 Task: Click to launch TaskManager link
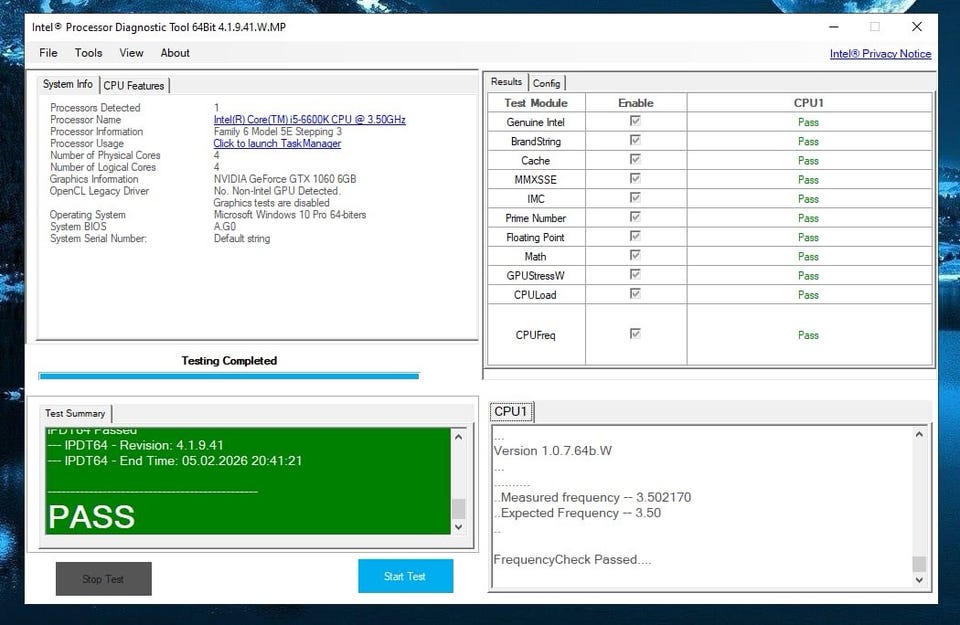[277, 144]
